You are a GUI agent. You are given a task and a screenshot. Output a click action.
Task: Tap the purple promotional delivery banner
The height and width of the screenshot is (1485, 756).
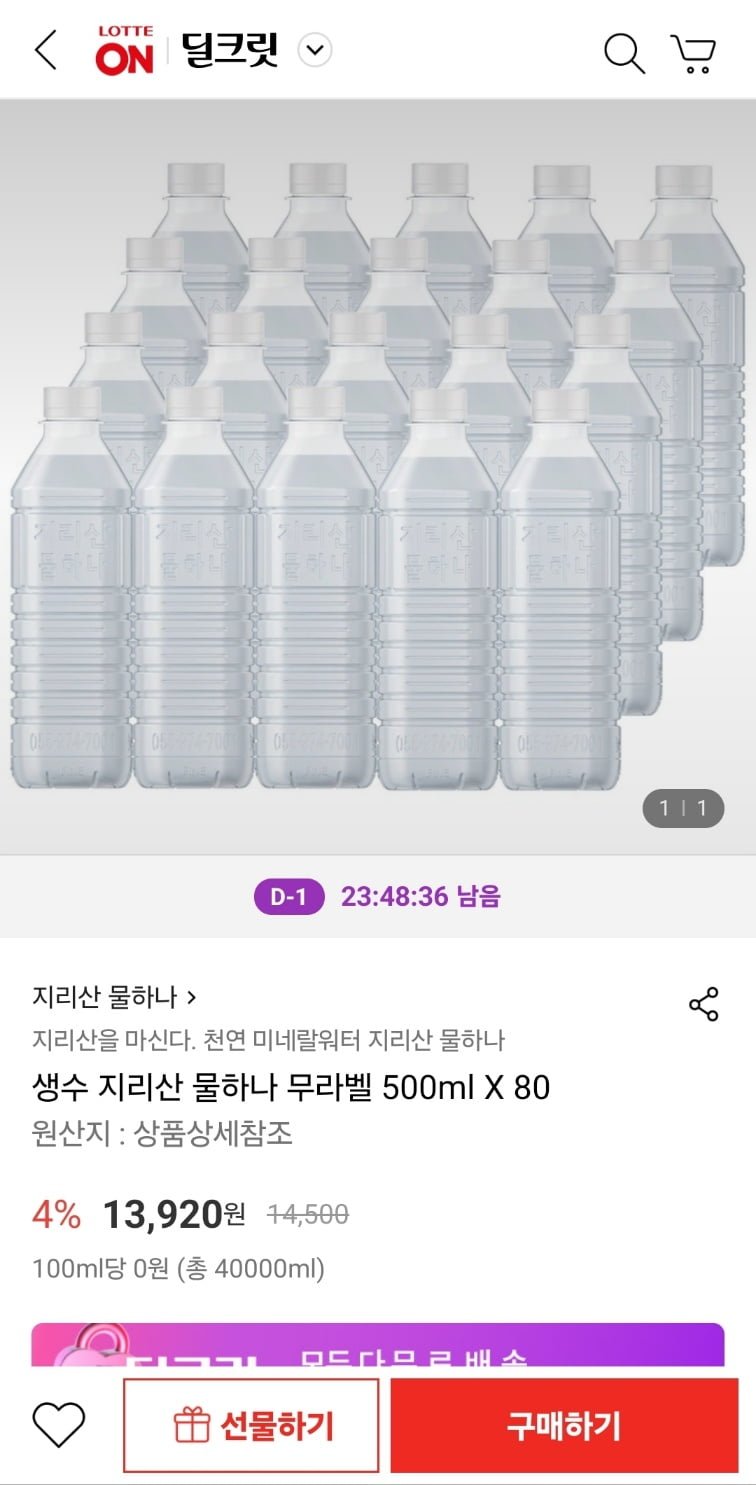378,1345
